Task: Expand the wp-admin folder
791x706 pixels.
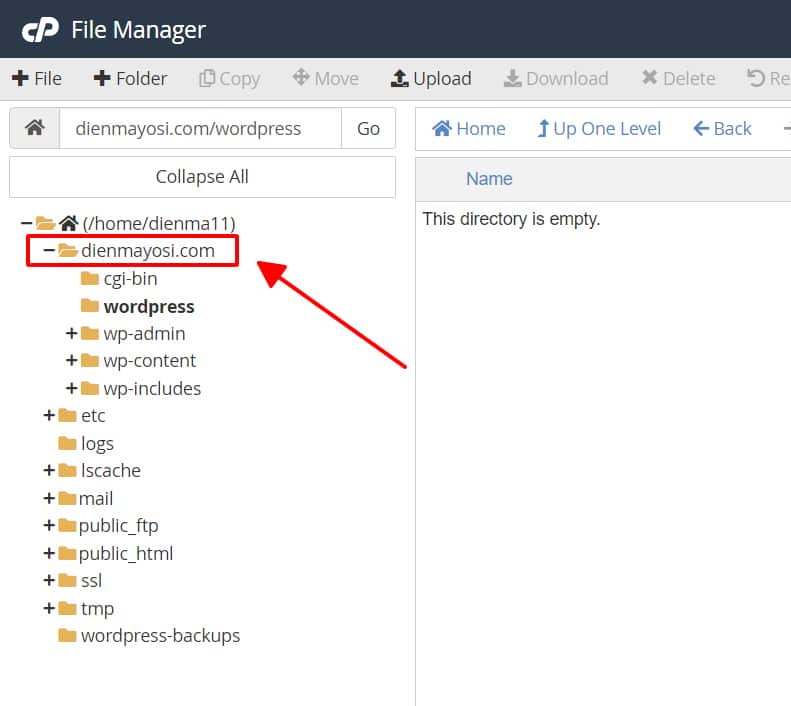Action: tap(71, 333)
